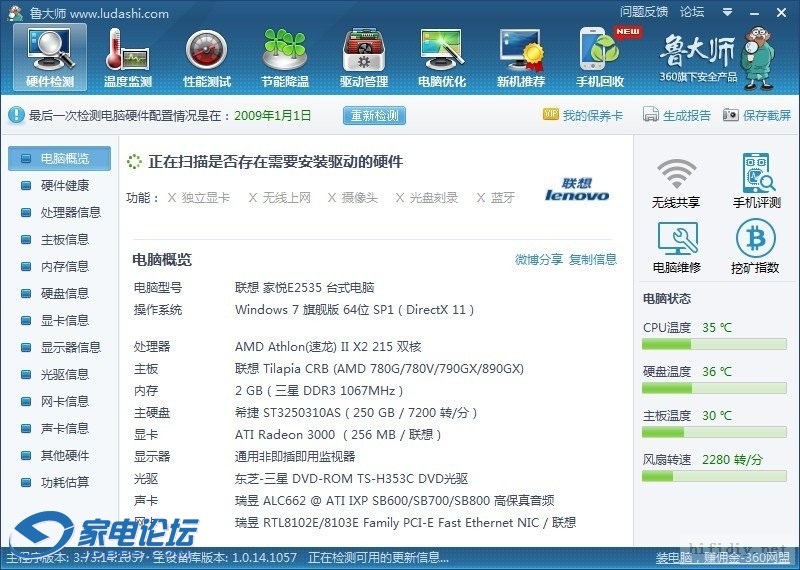Open 我的保养卡 VIP card
800x570 pixels.
point(583,115)
